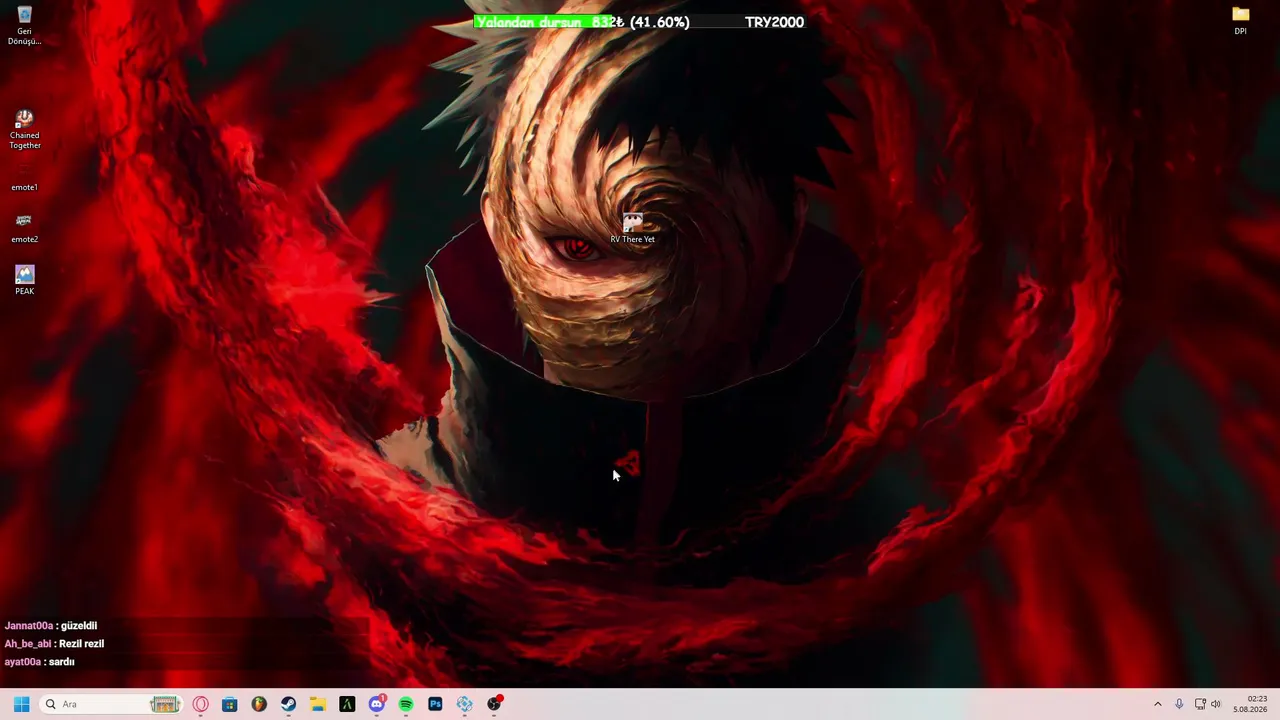This screenshot has height=720, width=1280.
Task: Open the green-on-black app in the taskbar
Action: tap(347, 704)
